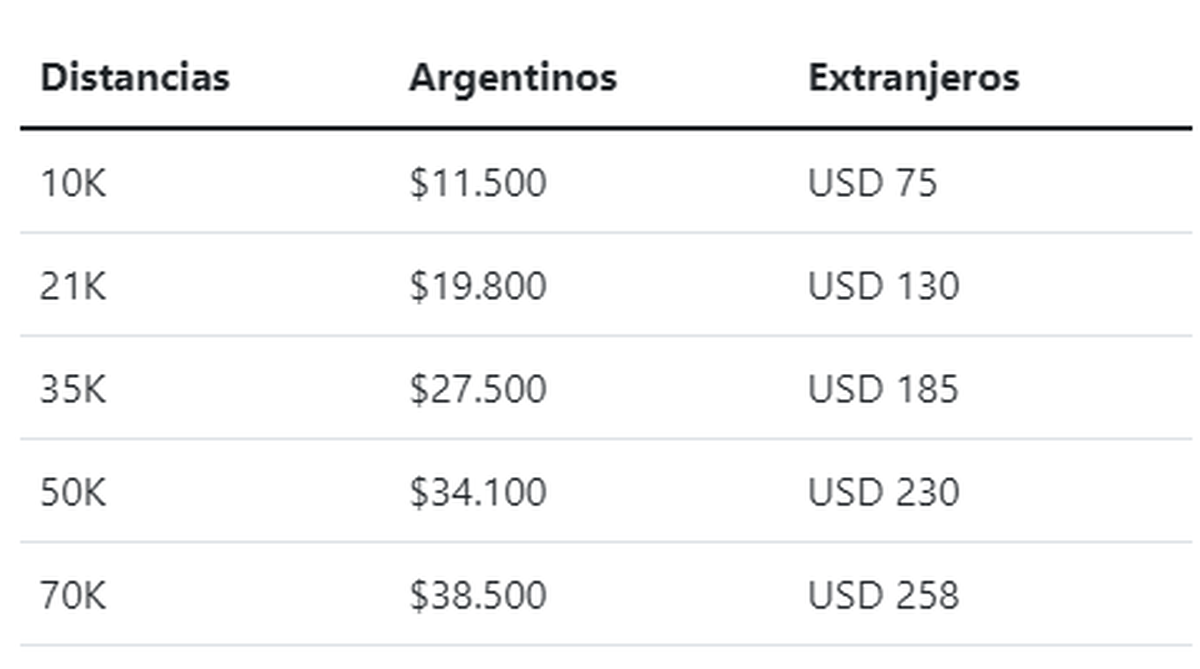This screenshot has width=1200, height=669.
Task: Select the 21K distance cell
Action: tap(73, 286)
